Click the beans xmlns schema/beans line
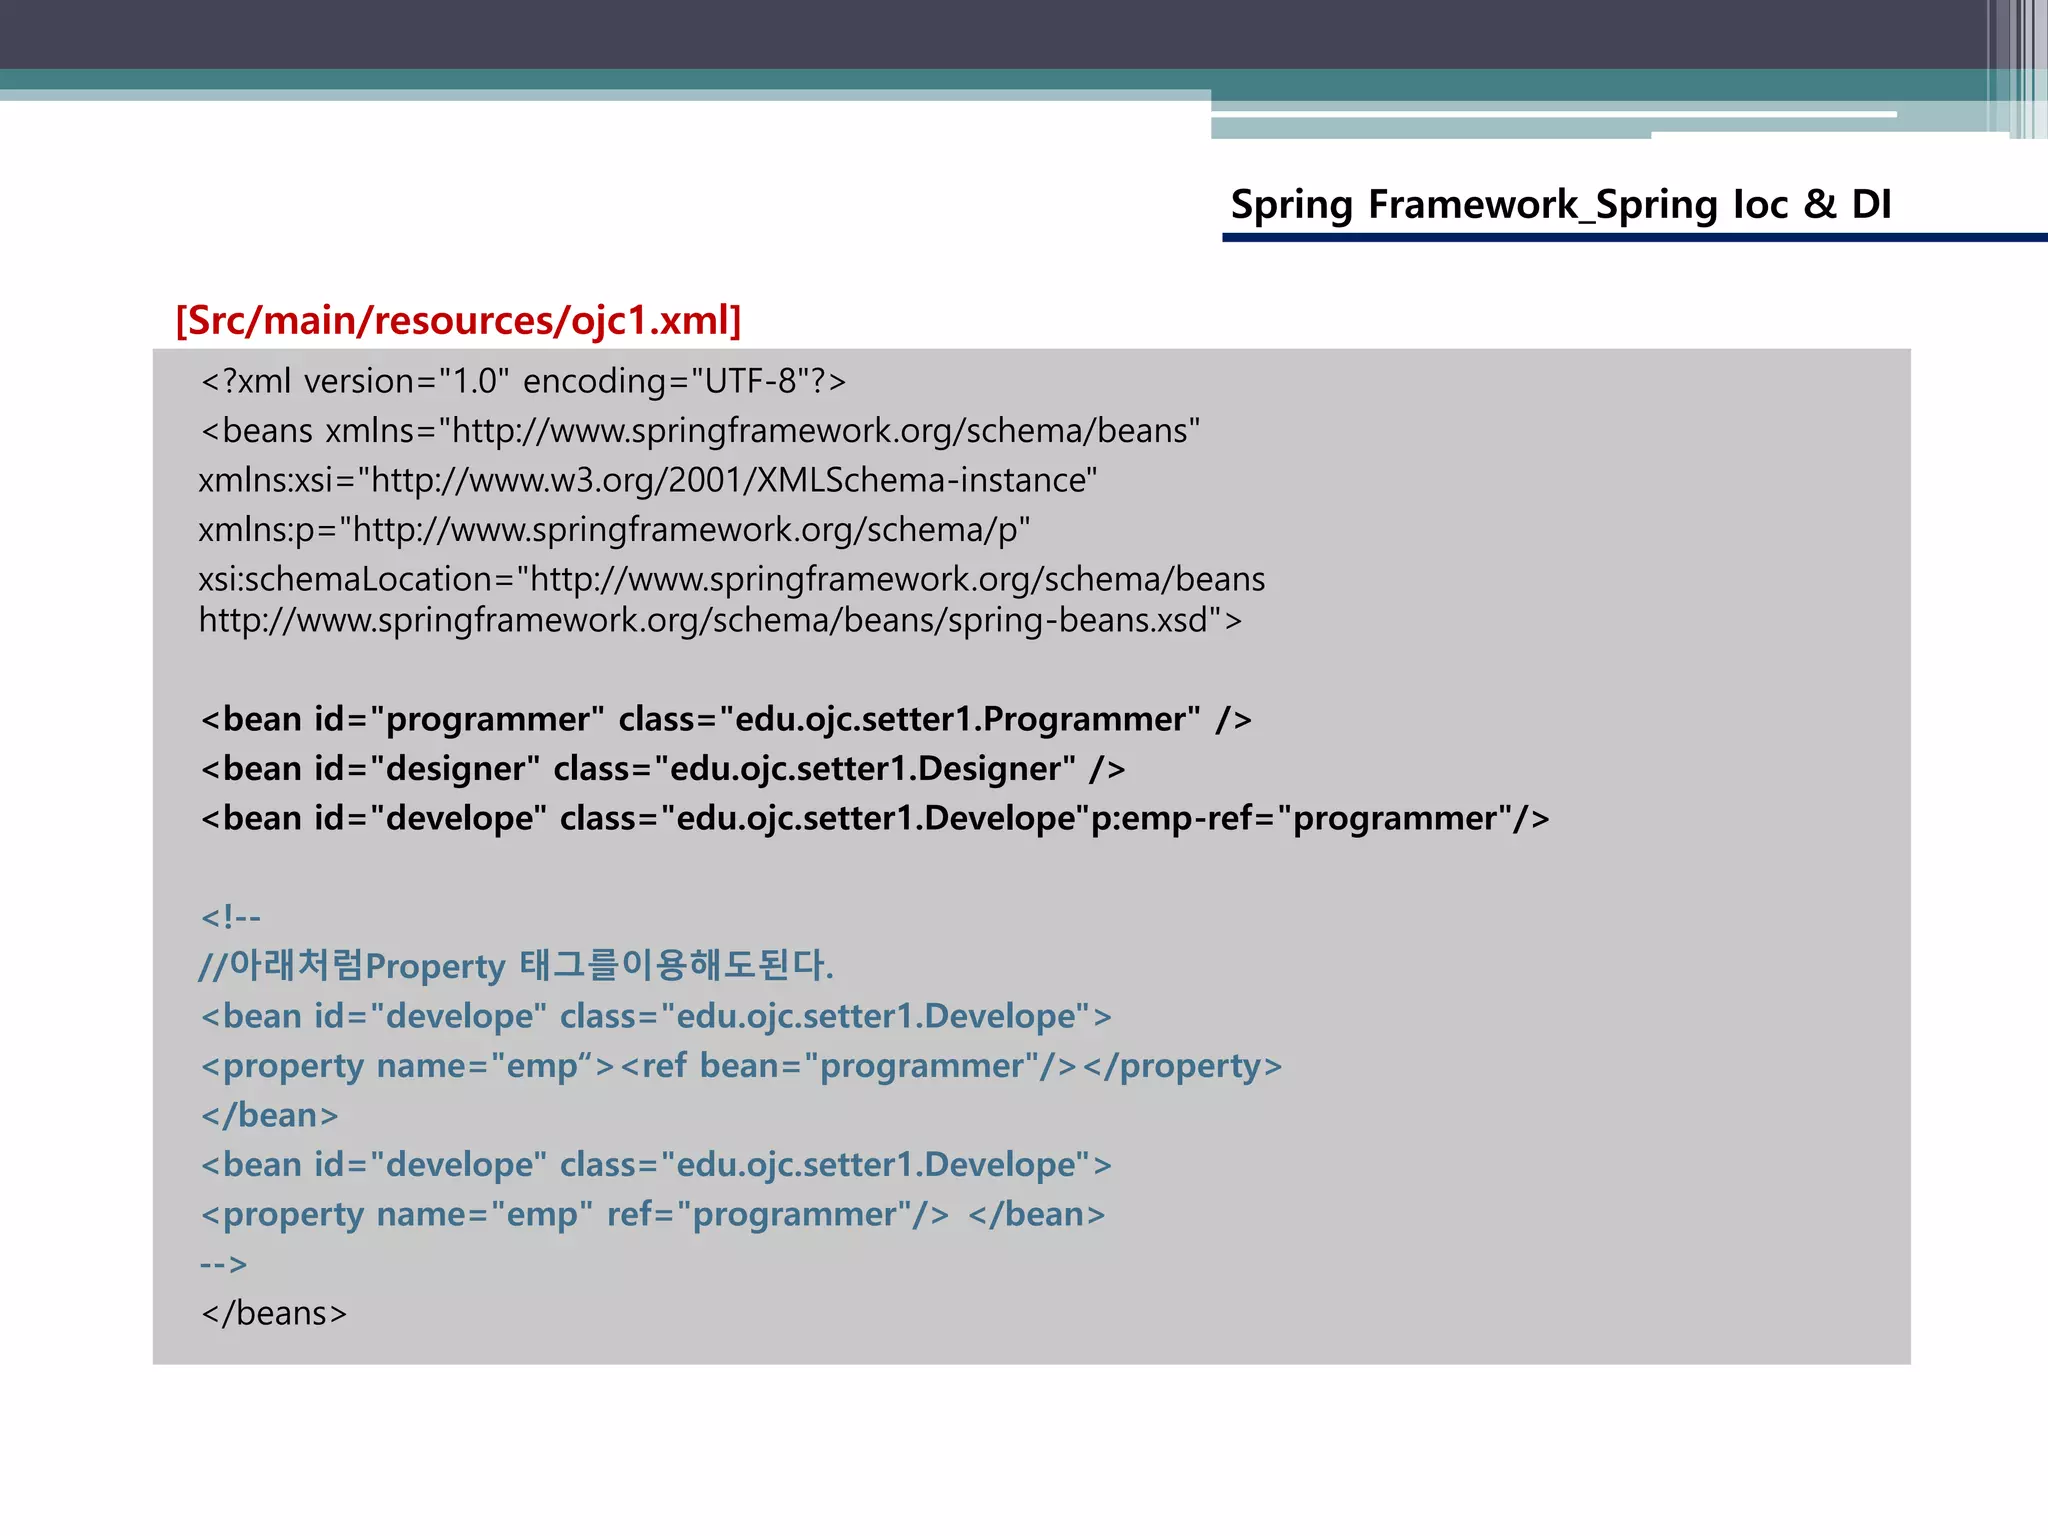This screenshot has width=2048, height=1536. point(700,431)
